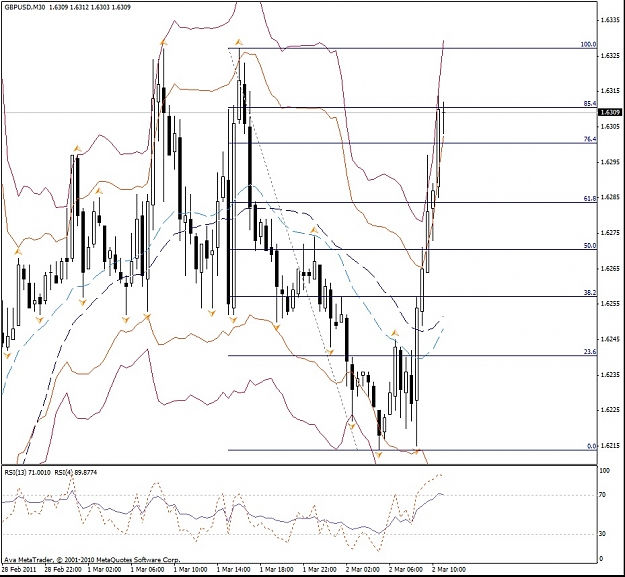This screenshot has width=625, height=577.
Task: Click the highlighted current price tag 1.6309
Action: (x=610, y=112)
